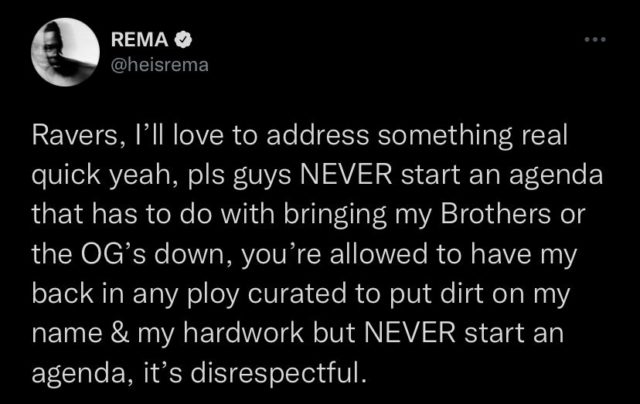Visit the @heisrema handle
The height and width of the screenshot is (404, 640).
(160, 65)
